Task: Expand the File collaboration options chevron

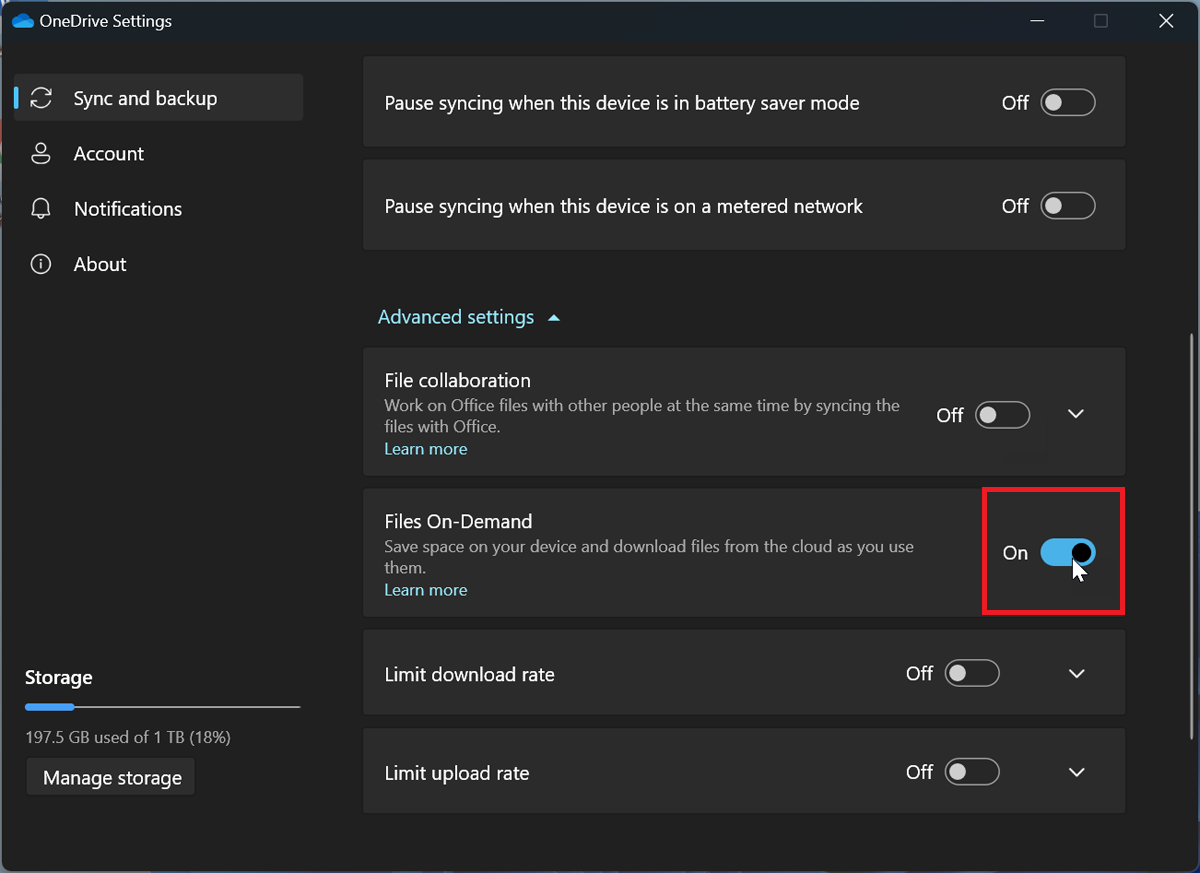Action: (1076, 413)
